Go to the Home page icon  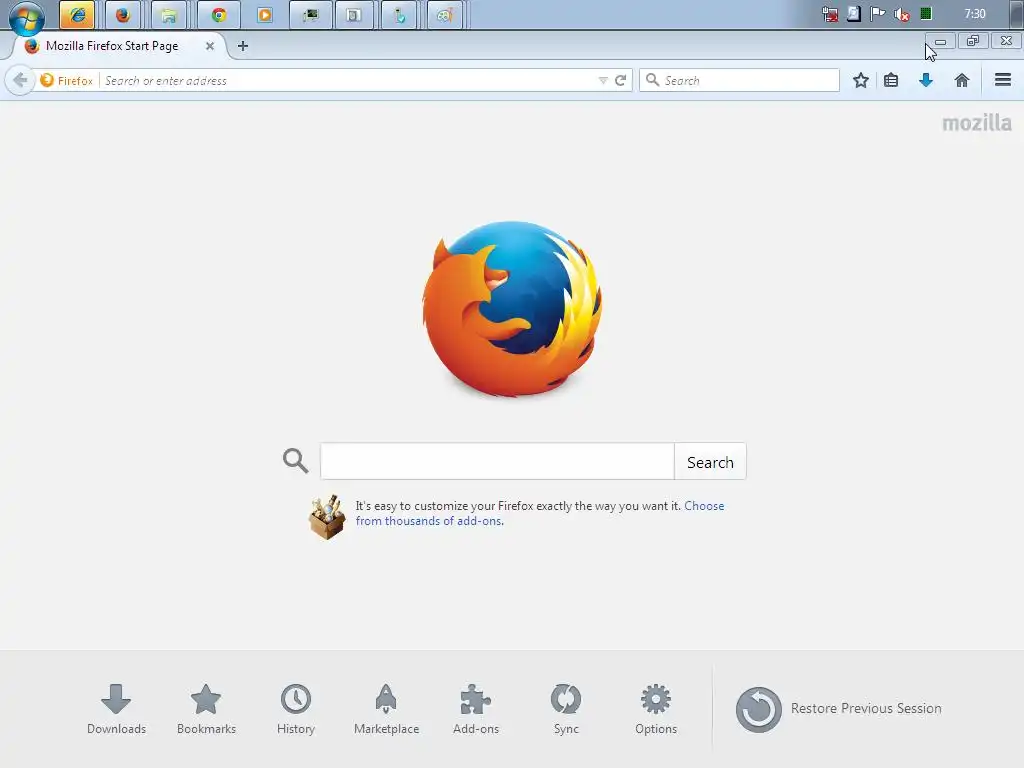(x=961, y=80)
